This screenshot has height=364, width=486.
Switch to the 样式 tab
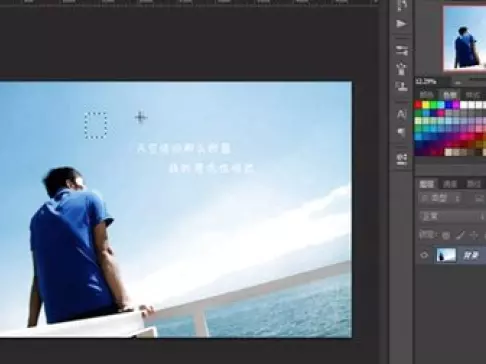tap(473, 95)
